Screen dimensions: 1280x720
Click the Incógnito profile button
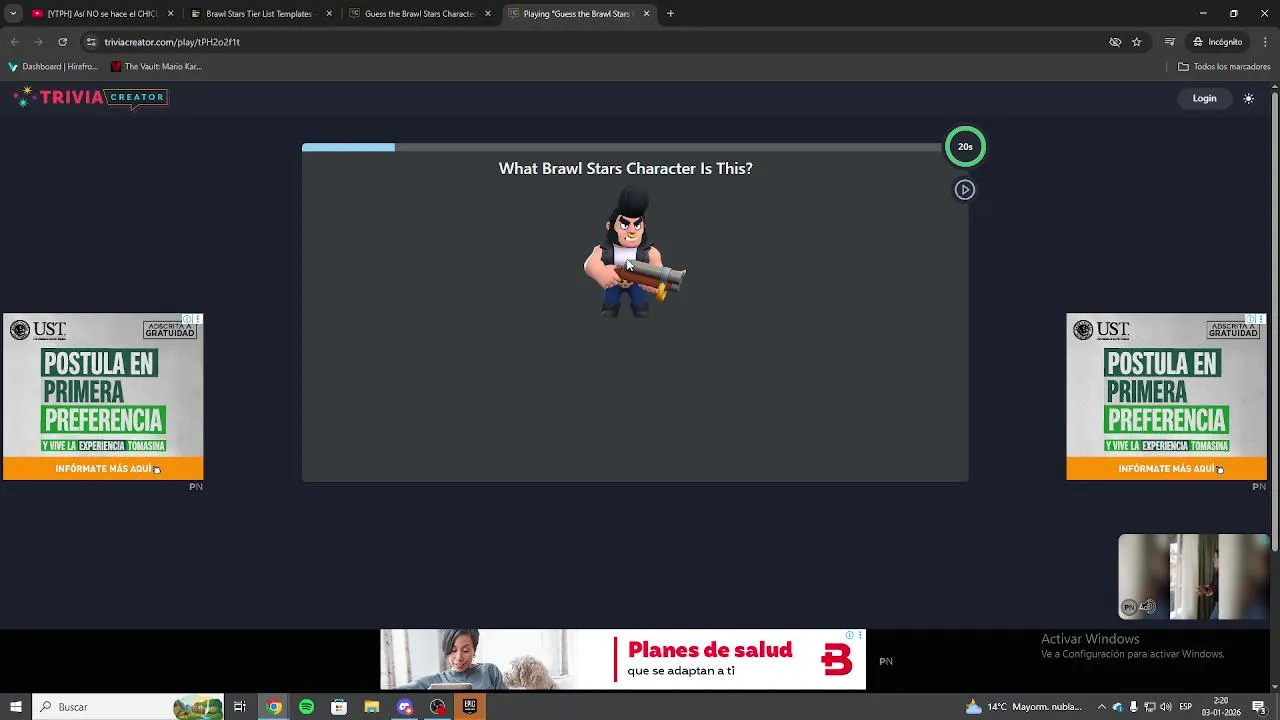click(1217, 42)
